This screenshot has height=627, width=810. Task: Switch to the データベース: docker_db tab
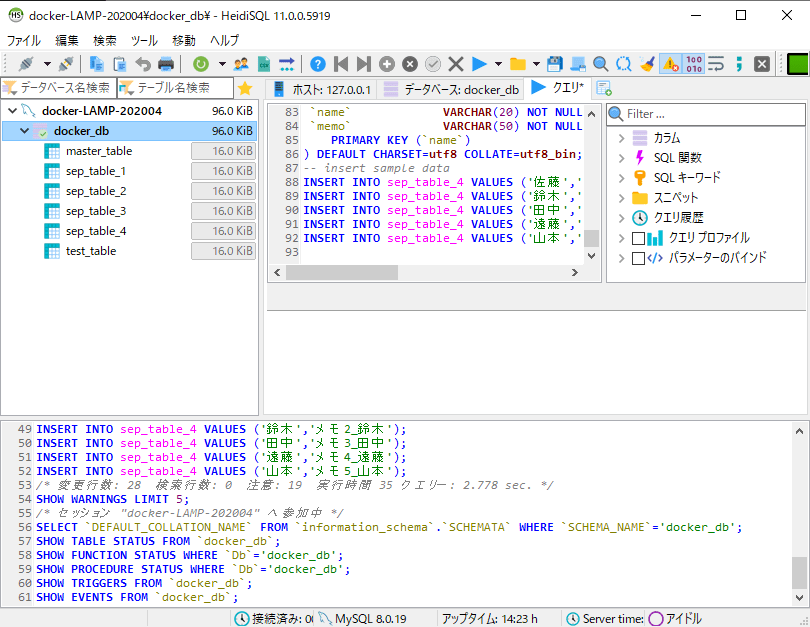(x=451, y=89)
